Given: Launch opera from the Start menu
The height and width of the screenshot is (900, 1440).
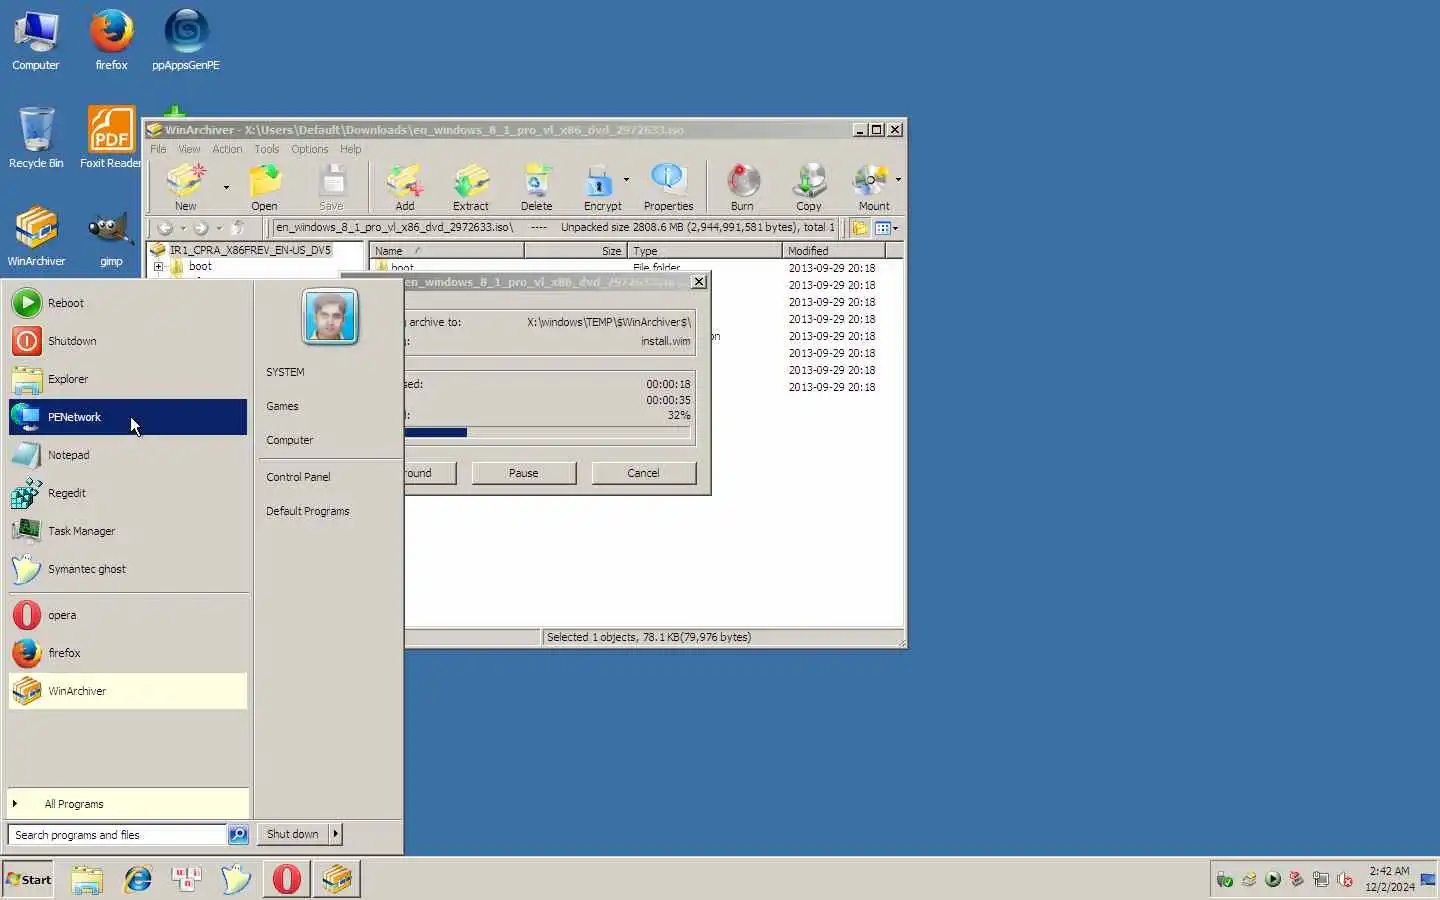Looking at the screenshot, I should (x=128, y=615).
